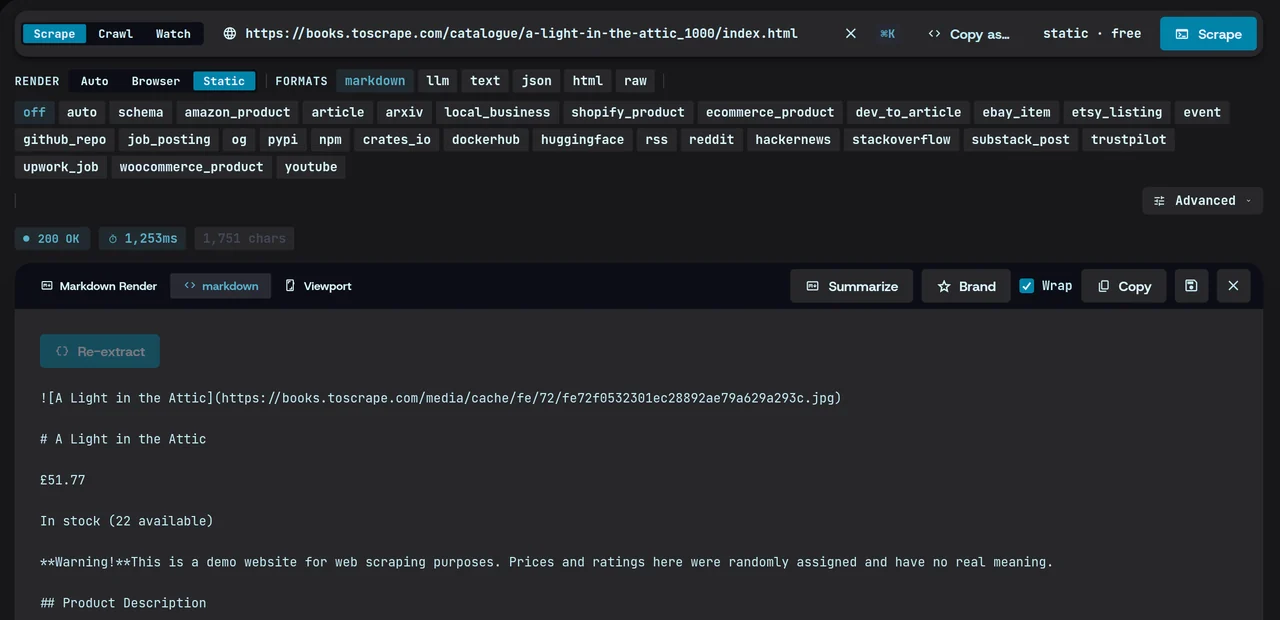Image resolution: width=1280 pixels, height=620 pixels.
Task: Select the schema extractor chip
Action: point(140,112)
